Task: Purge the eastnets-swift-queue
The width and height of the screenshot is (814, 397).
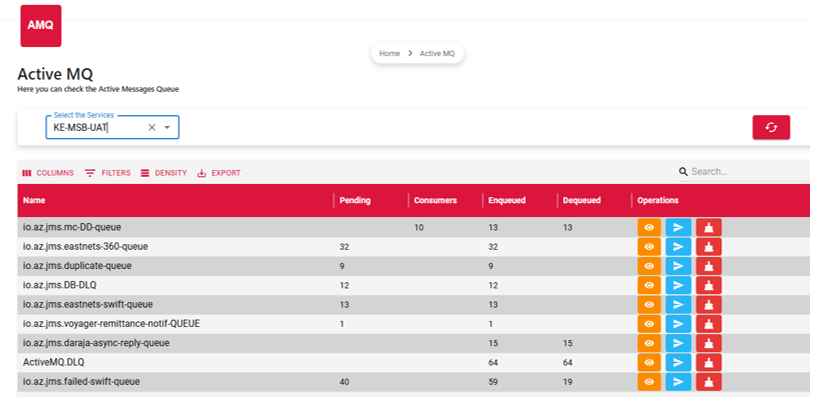Action: [x=709, y=305]
